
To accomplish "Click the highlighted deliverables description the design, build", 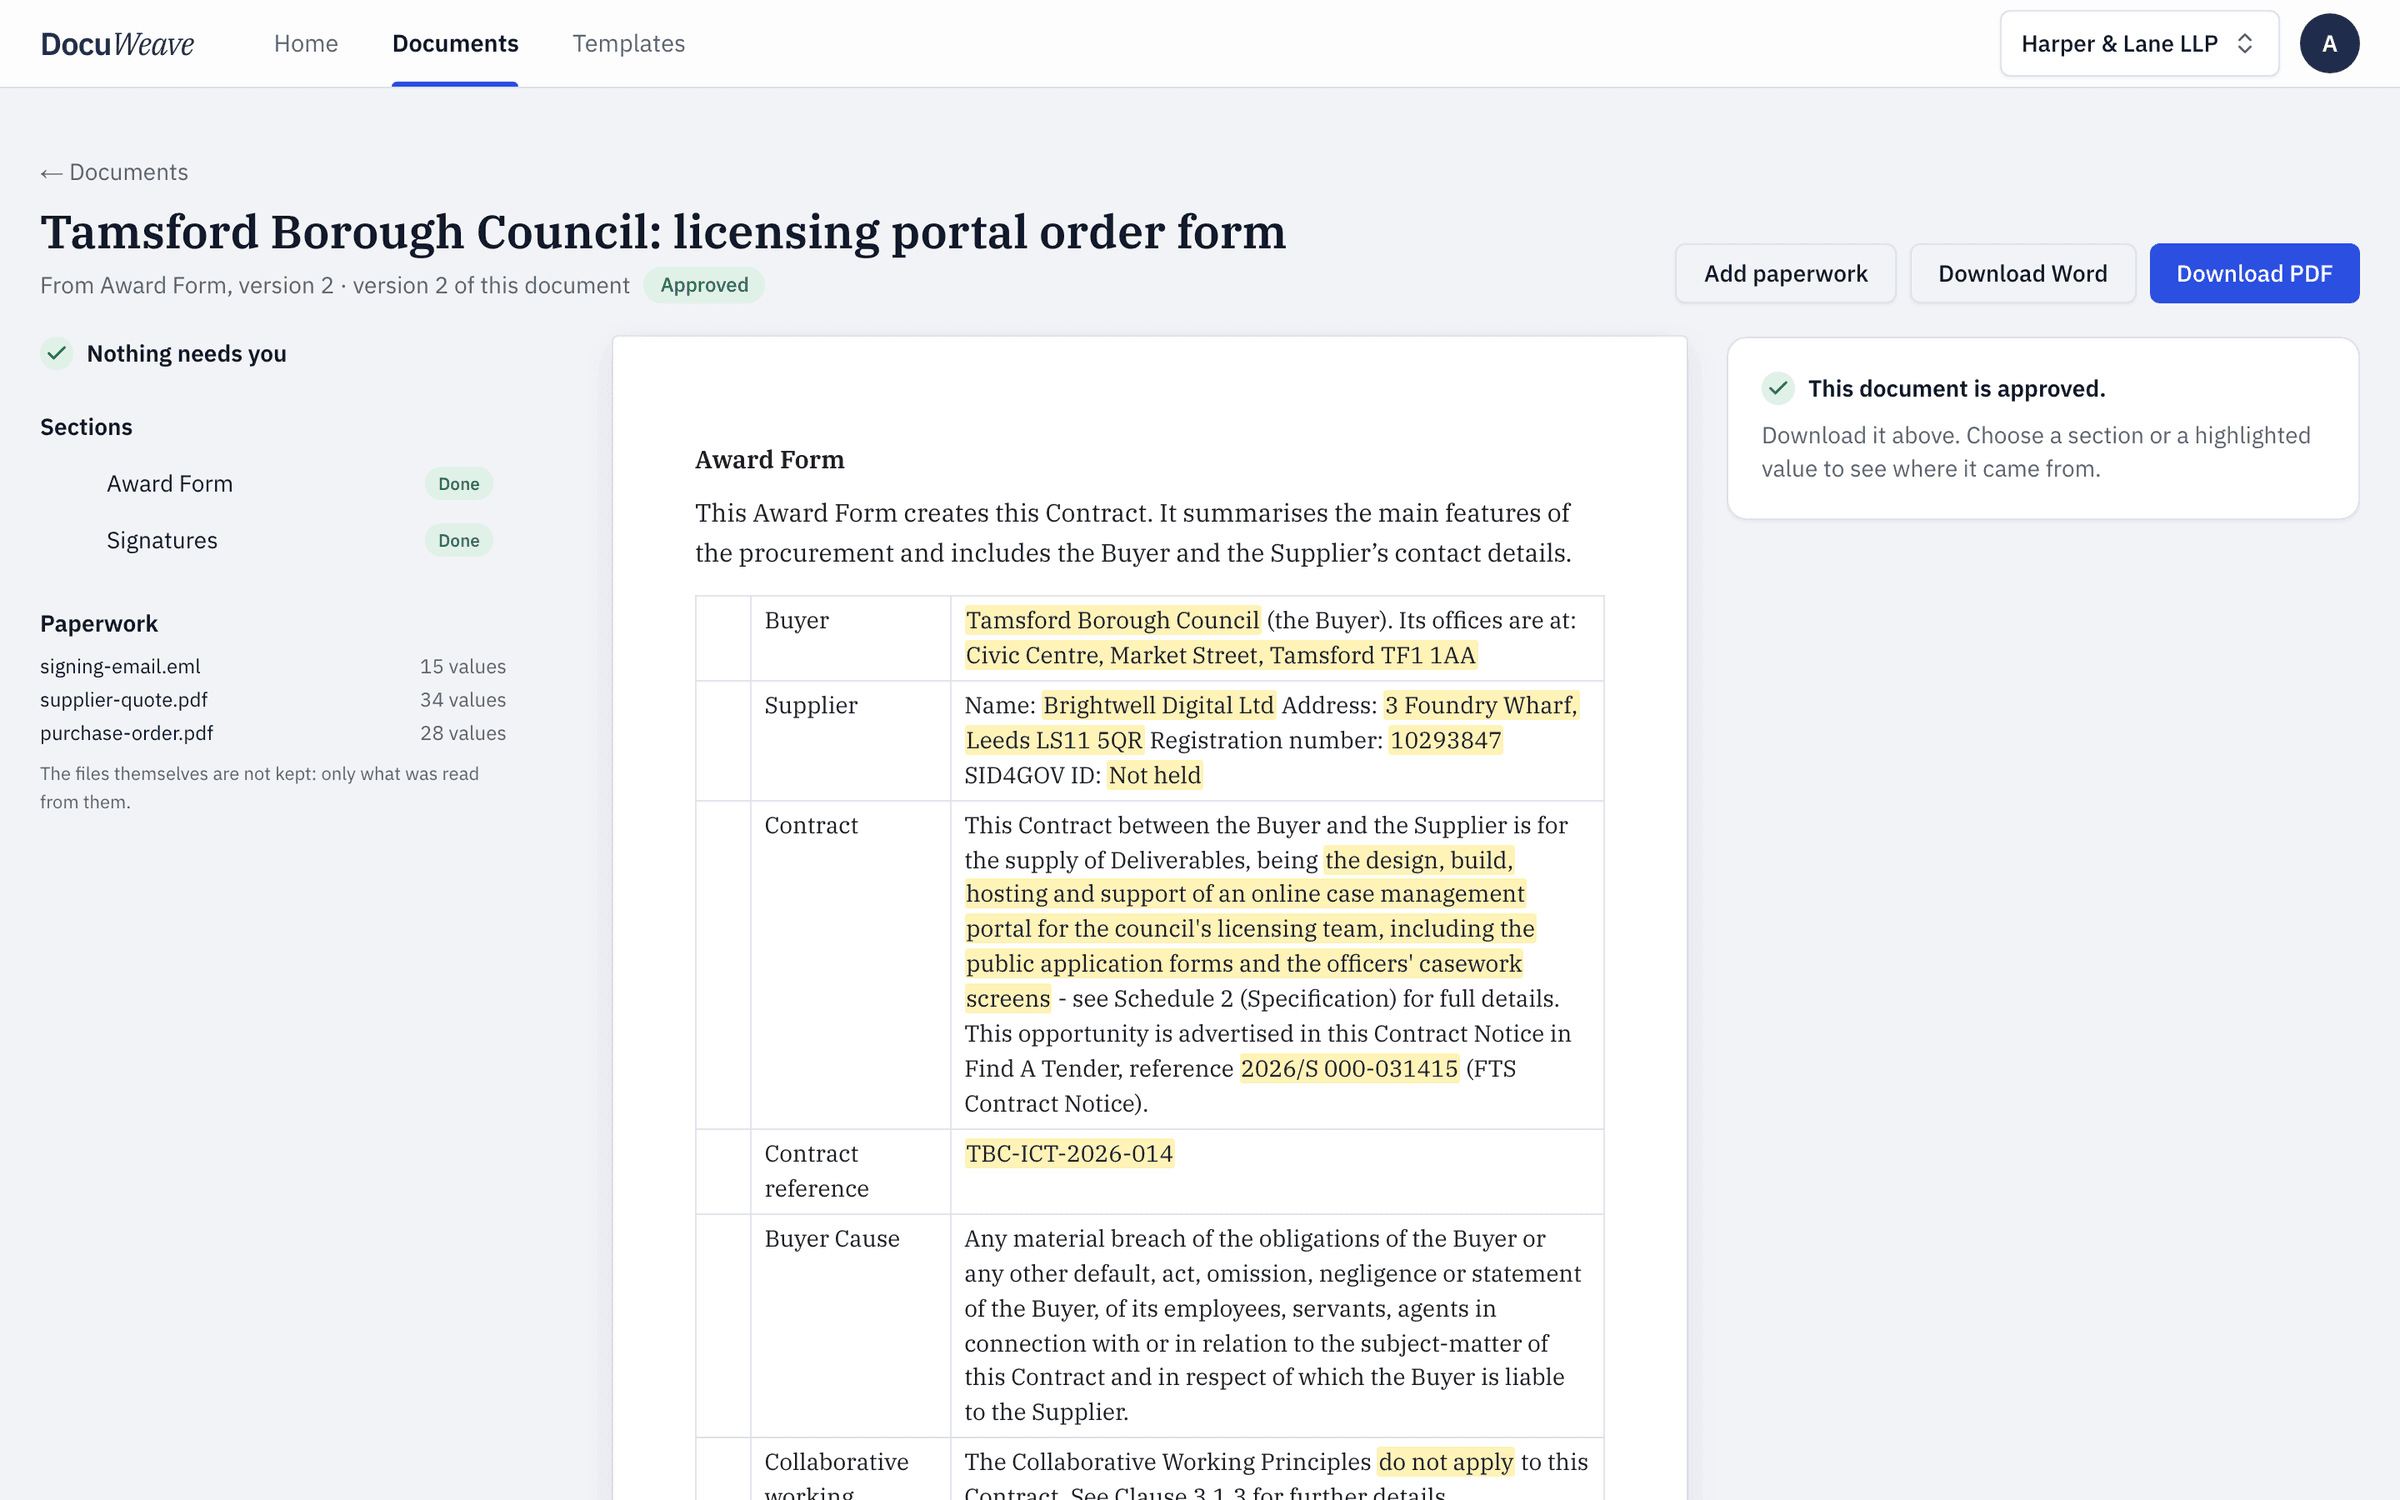I will pos(1250,929).
